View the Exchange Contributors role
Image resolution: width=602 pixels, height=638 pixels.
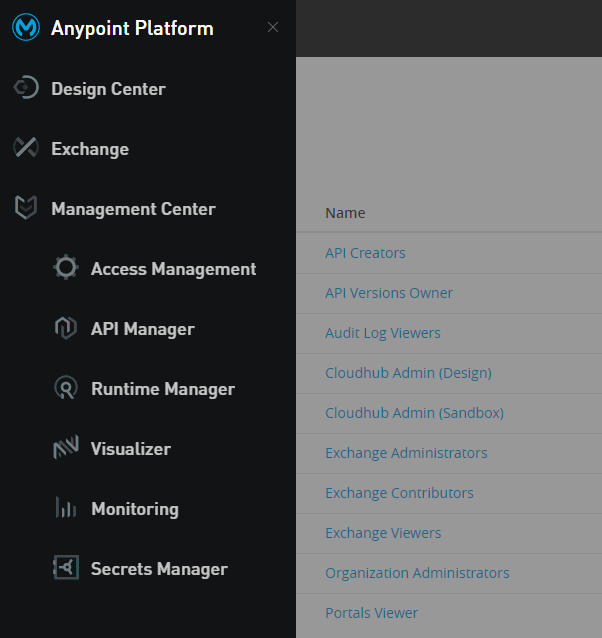399,493
